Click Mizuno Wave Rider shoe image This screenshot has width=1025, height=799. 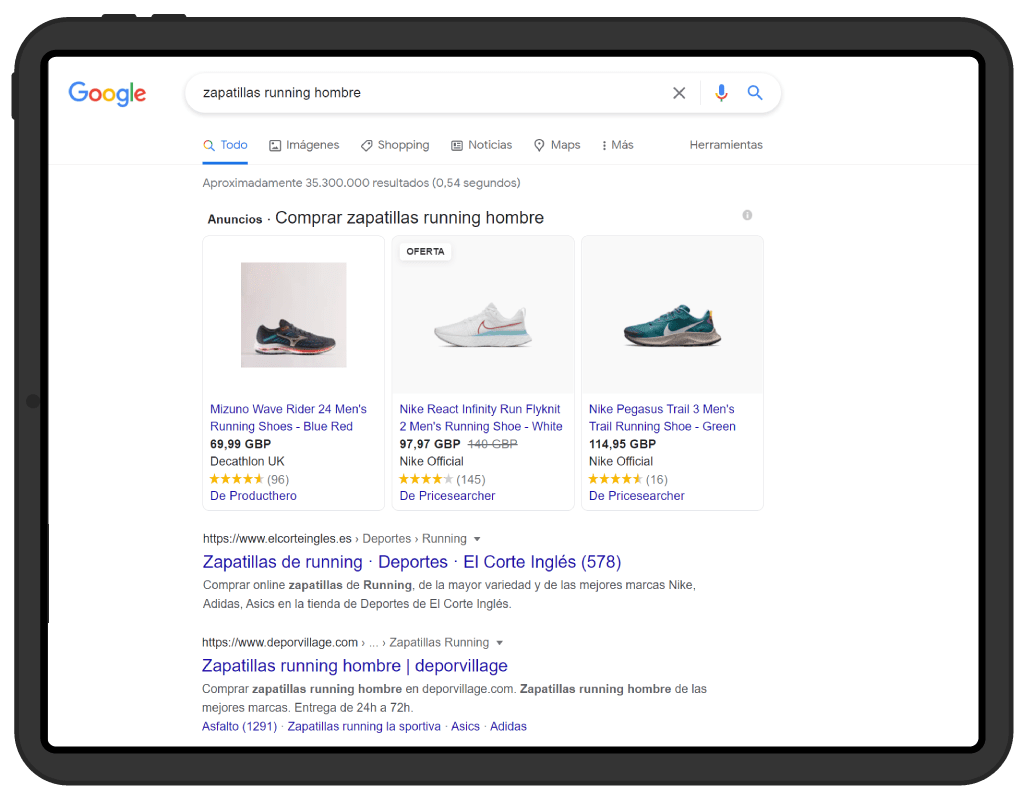coord(293,314)
